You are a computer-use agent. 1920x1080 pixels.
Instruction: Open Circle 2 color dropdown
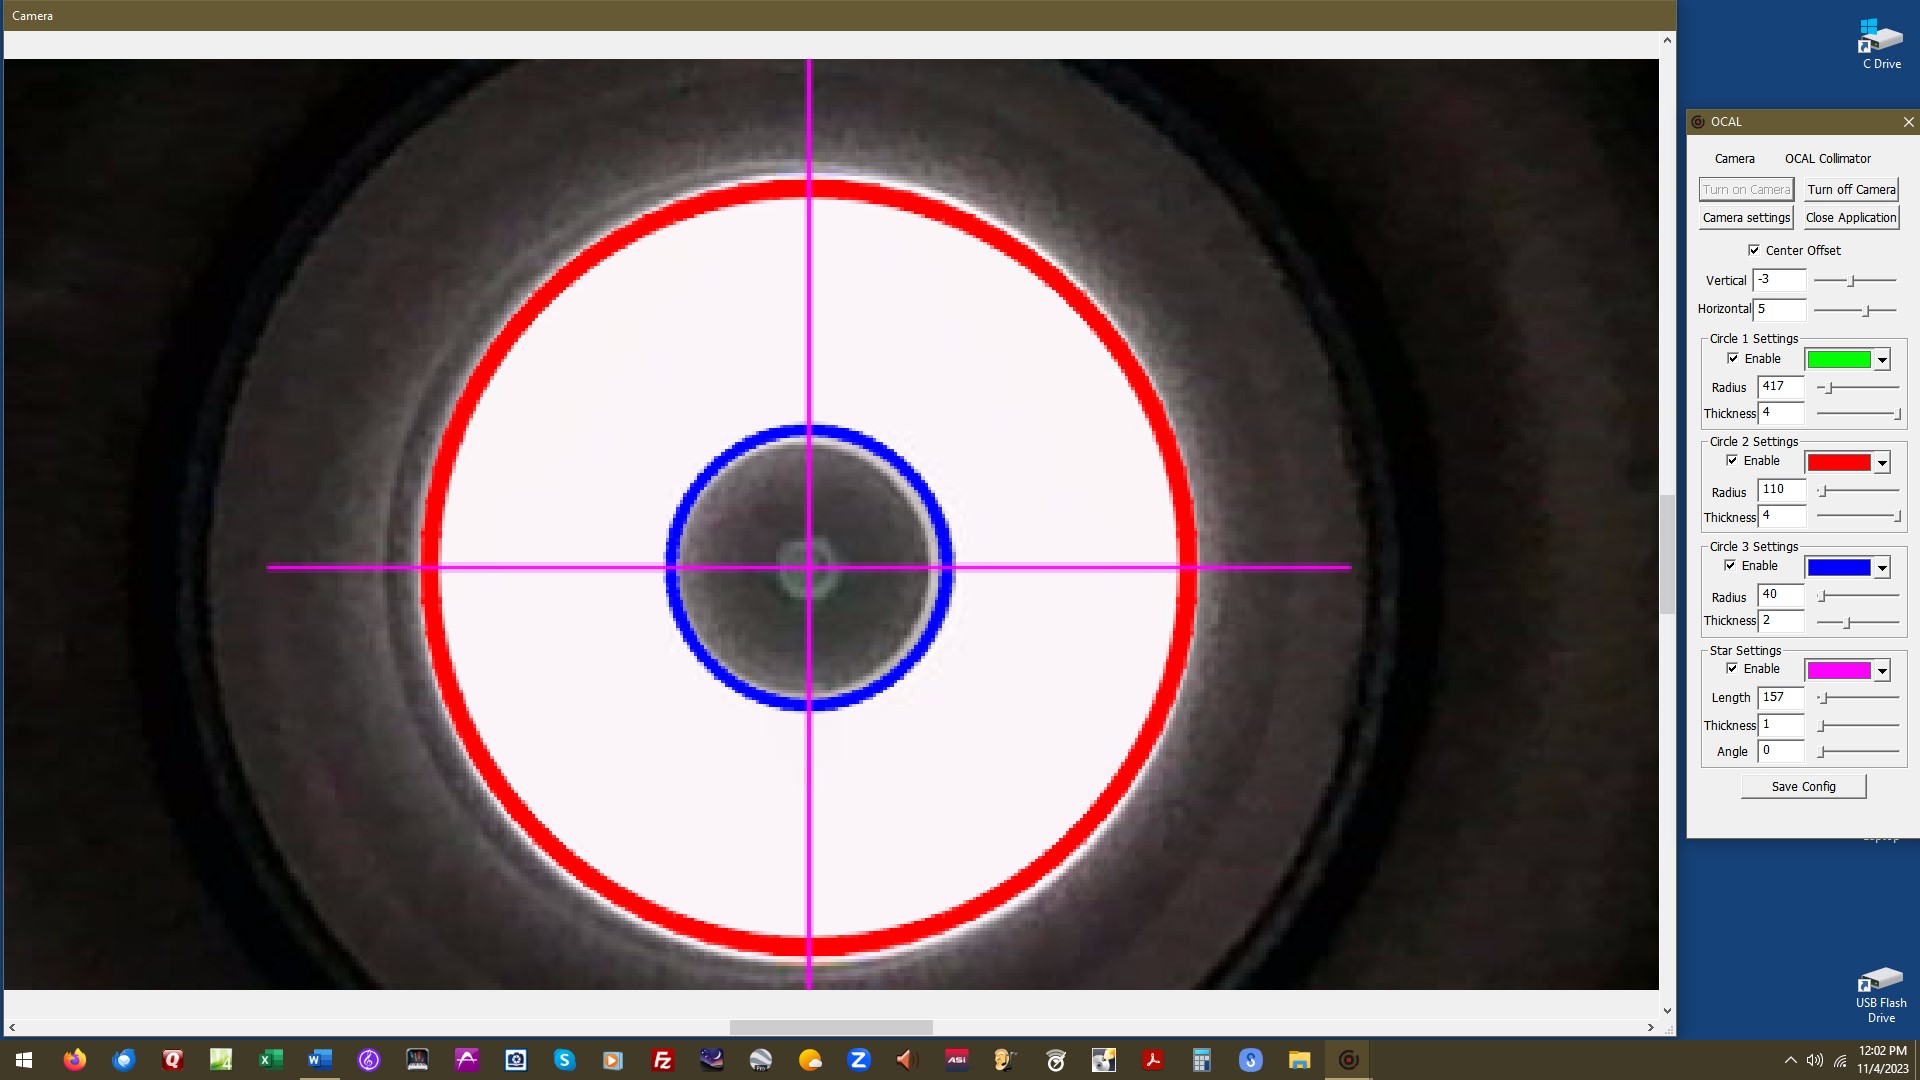(x=1882, y=462)
